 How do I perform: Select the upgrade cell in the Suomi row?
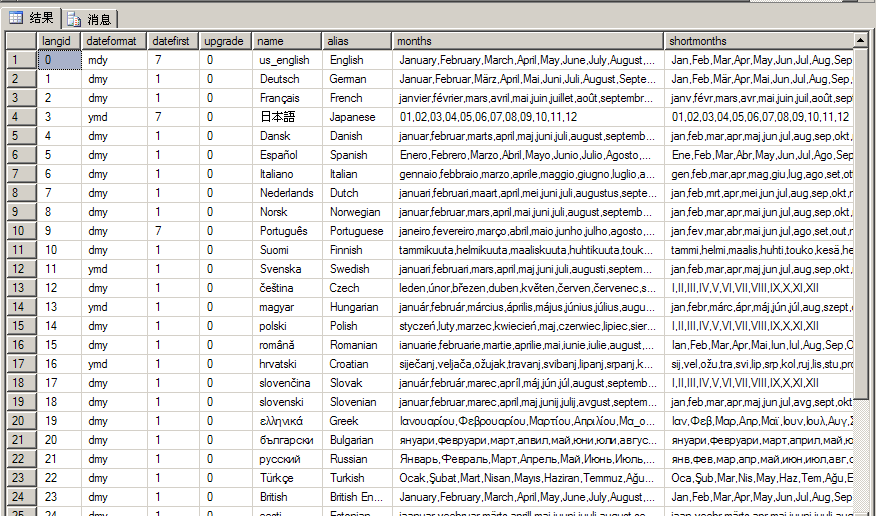tap(226, 250)
